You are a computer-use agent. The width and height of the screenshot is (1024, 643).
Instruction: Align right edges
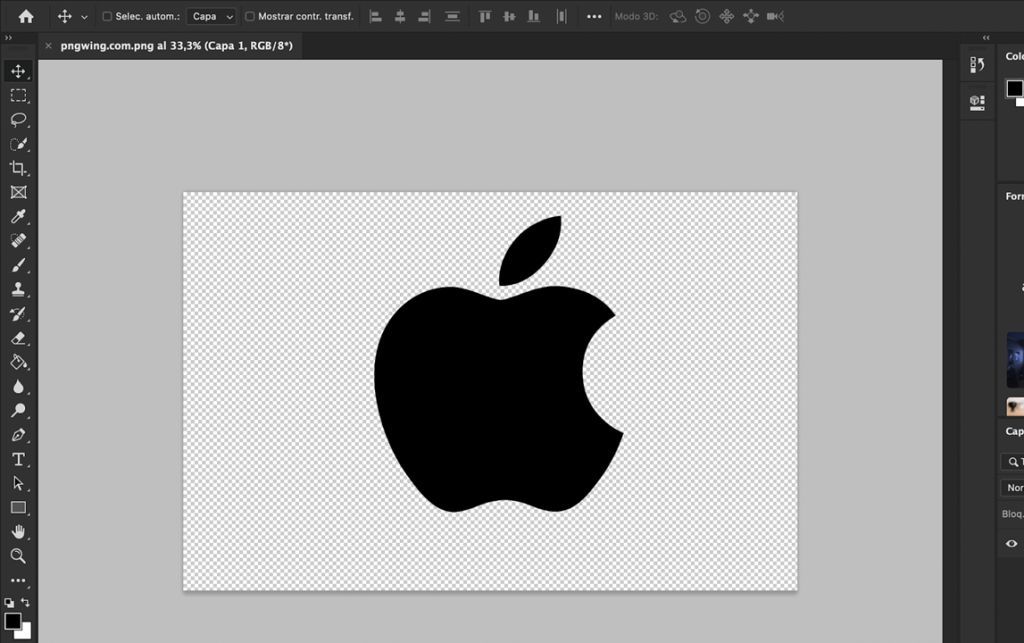click(424, 16)
